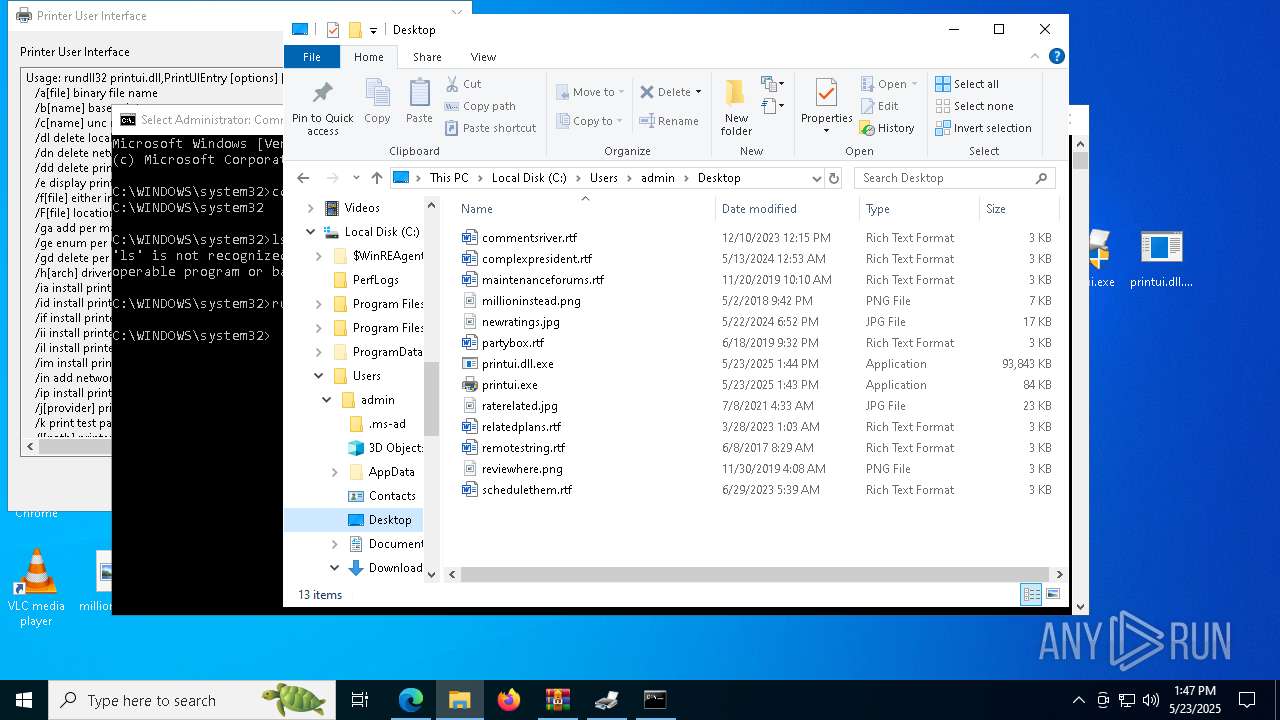Click Cut in Clipboard group
This screenshot has width=1280, height=720.
coord(463,84)
